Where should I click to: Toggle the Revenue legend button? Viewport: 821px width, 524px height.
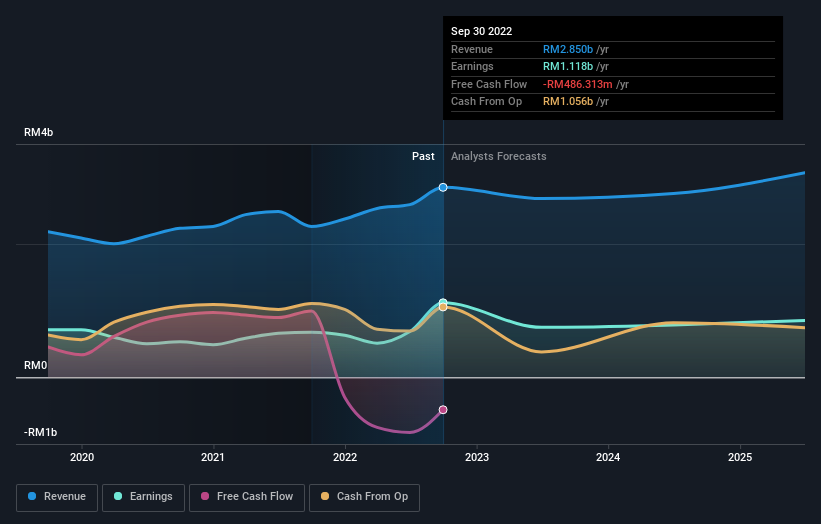coord(57,497)
